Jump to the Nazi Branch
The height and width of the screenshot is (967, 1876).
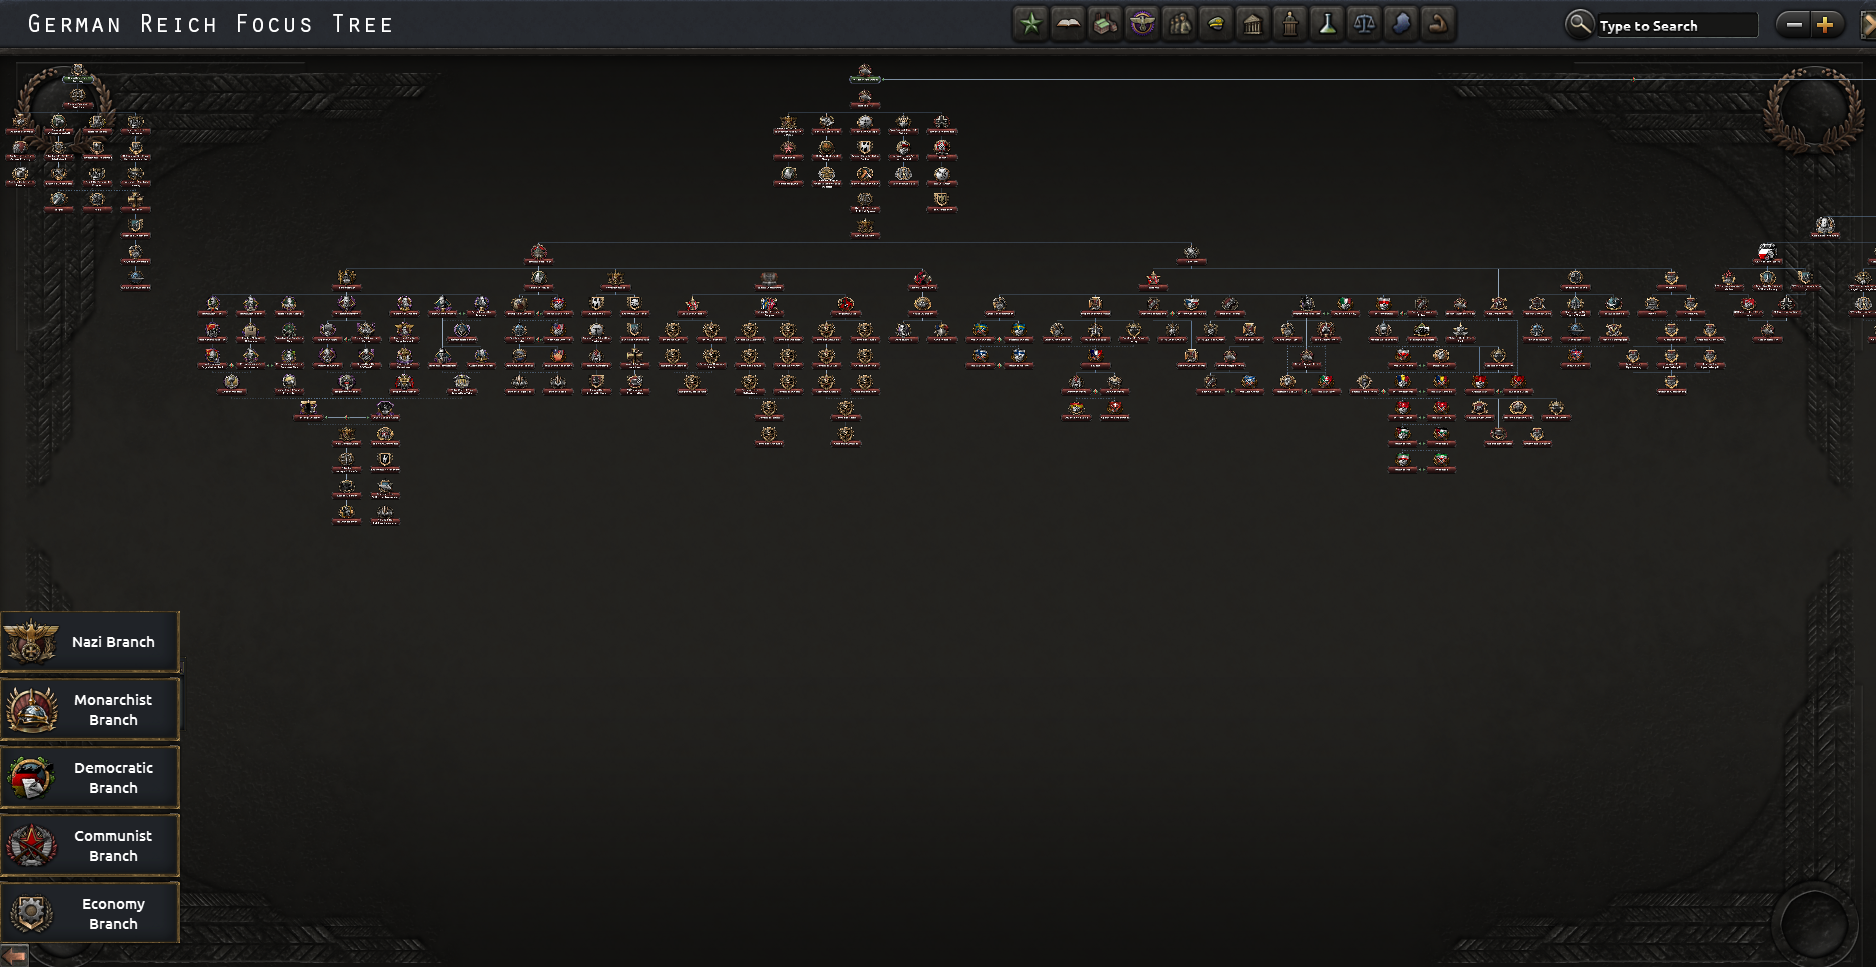[x=90, y=642]
